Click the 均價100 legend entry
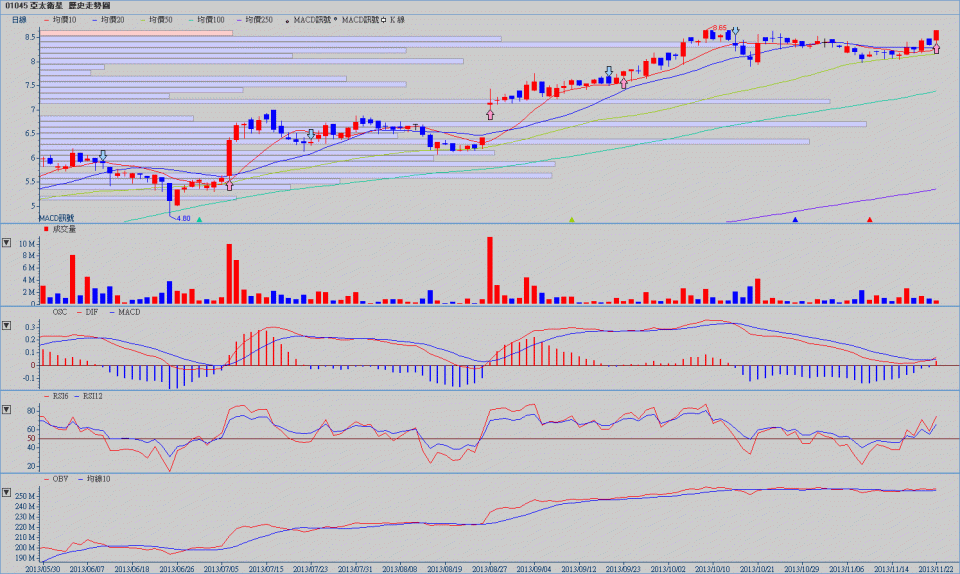The height and width of the screenshot is (574, 960). [x=207, y=19]
